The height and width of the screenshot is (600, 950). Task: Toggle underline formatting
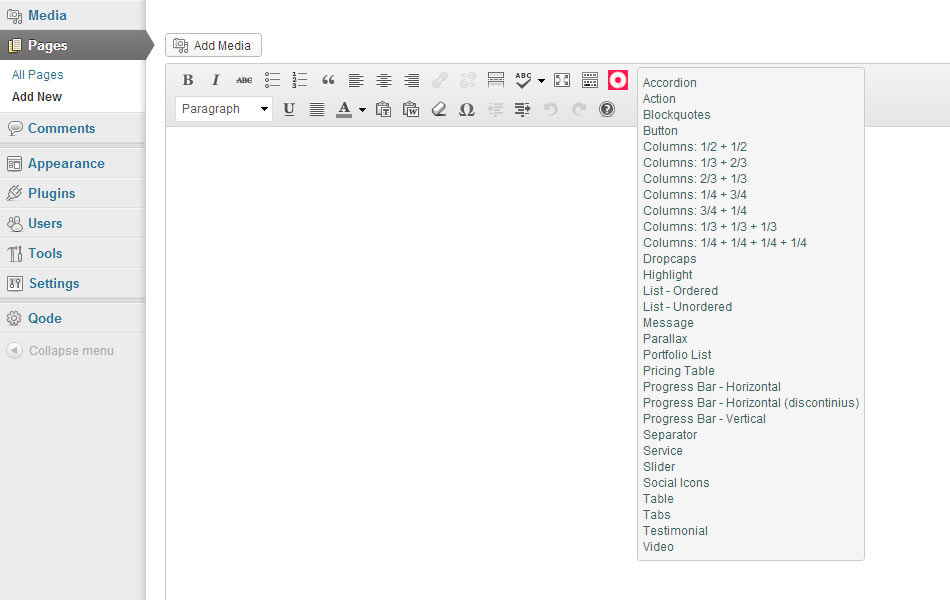[289, 109]
